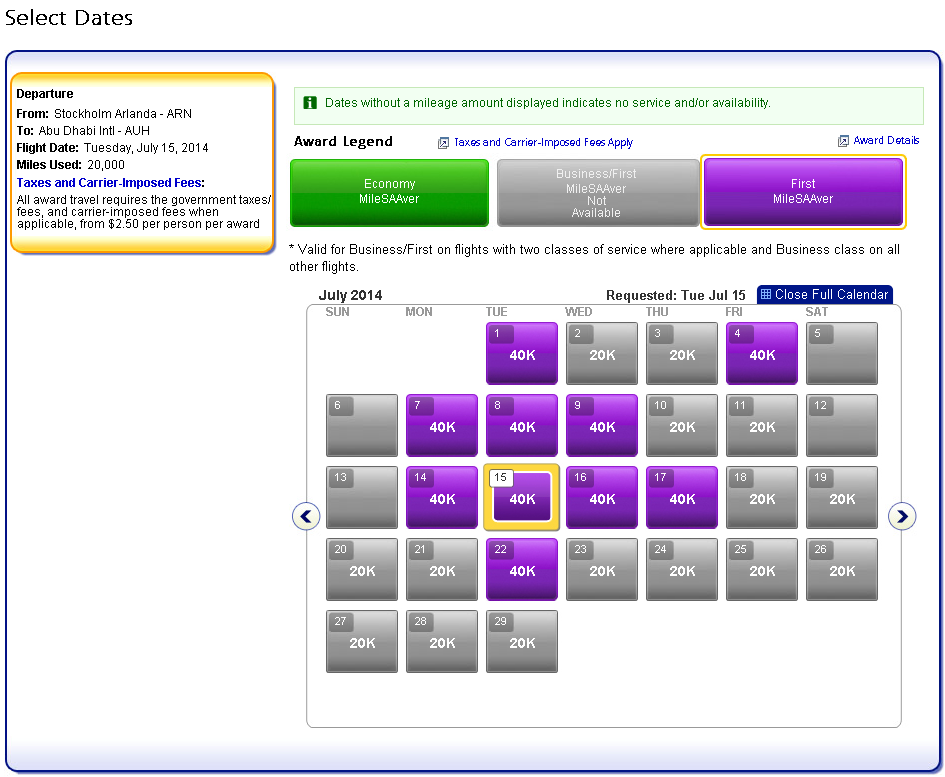Pick July 29 at 20K miles
This screenshot has height=777, width=945.
522,642
